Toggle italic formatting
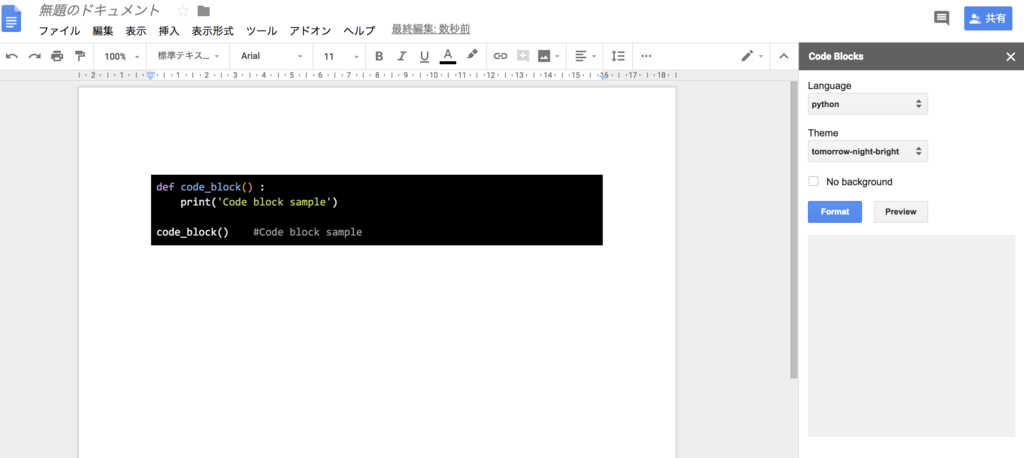The width and height of the screenshot is (1024, 458). (x=402, y=56)
